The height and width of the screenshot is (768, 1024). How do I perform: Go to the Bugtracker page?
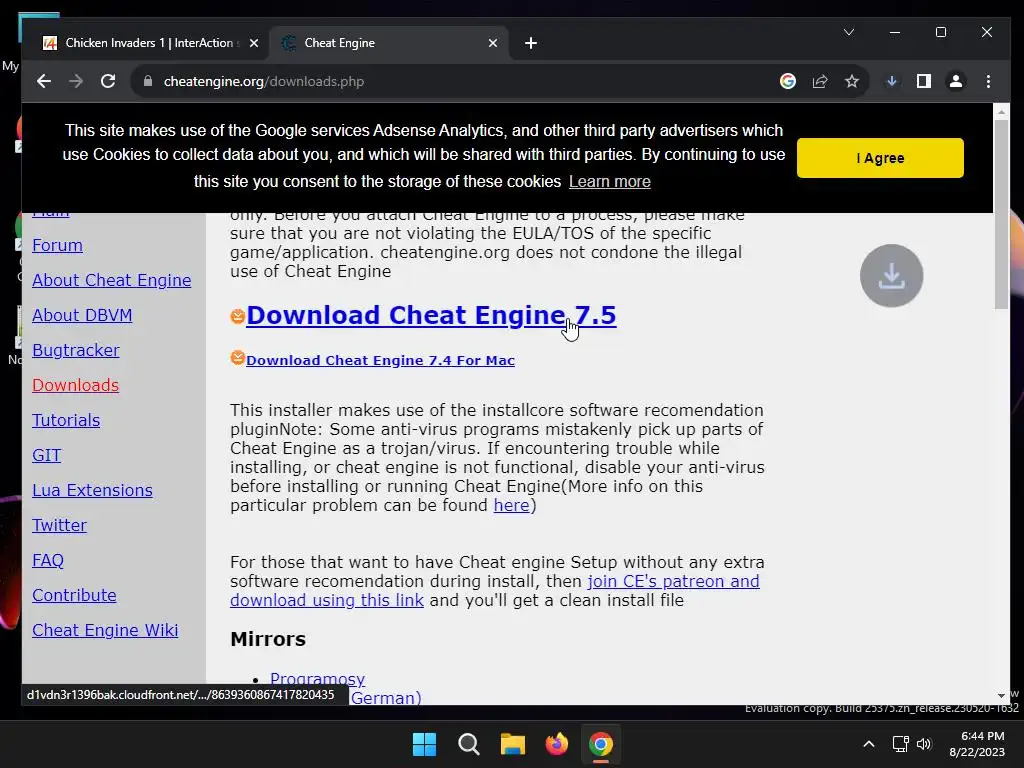click(76, 350)
